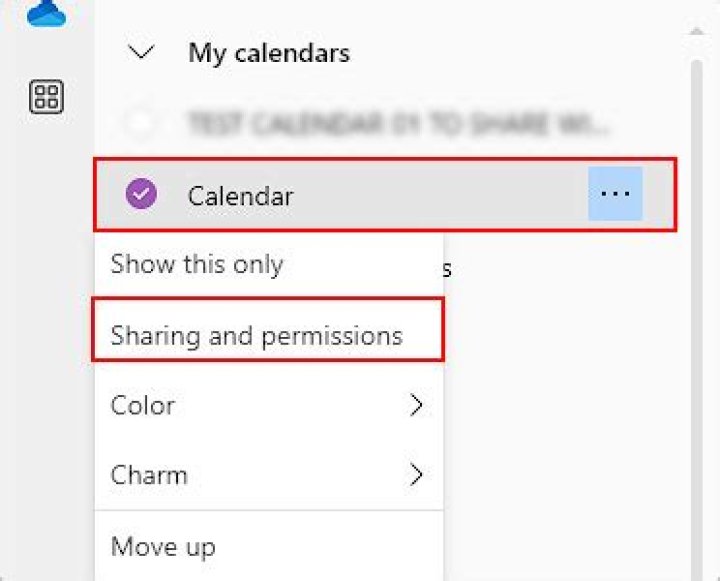720x581 pixels.
Task: Dismiss menu by clicking blank area right of it
Action: (x=560, y=420)
